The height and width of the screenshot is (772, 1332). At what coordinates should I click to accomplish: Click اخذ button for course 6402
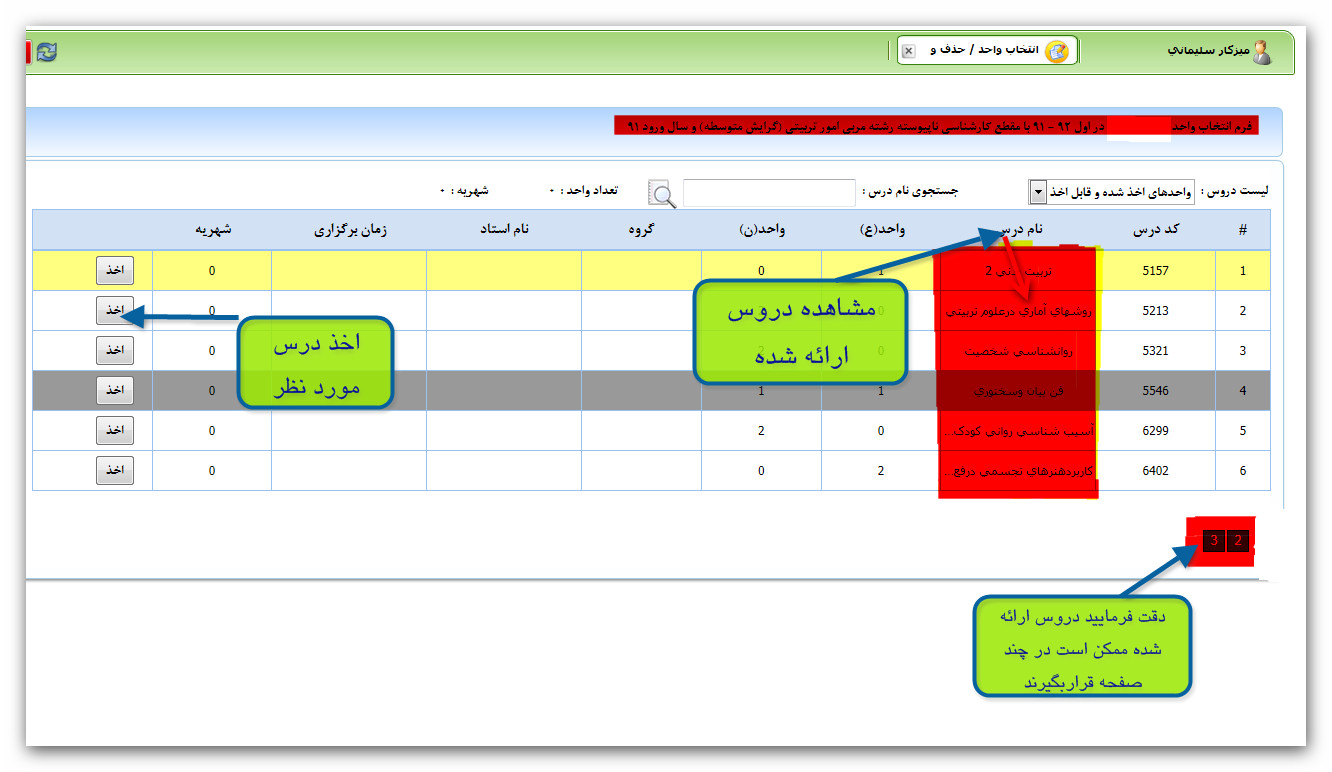115,470
